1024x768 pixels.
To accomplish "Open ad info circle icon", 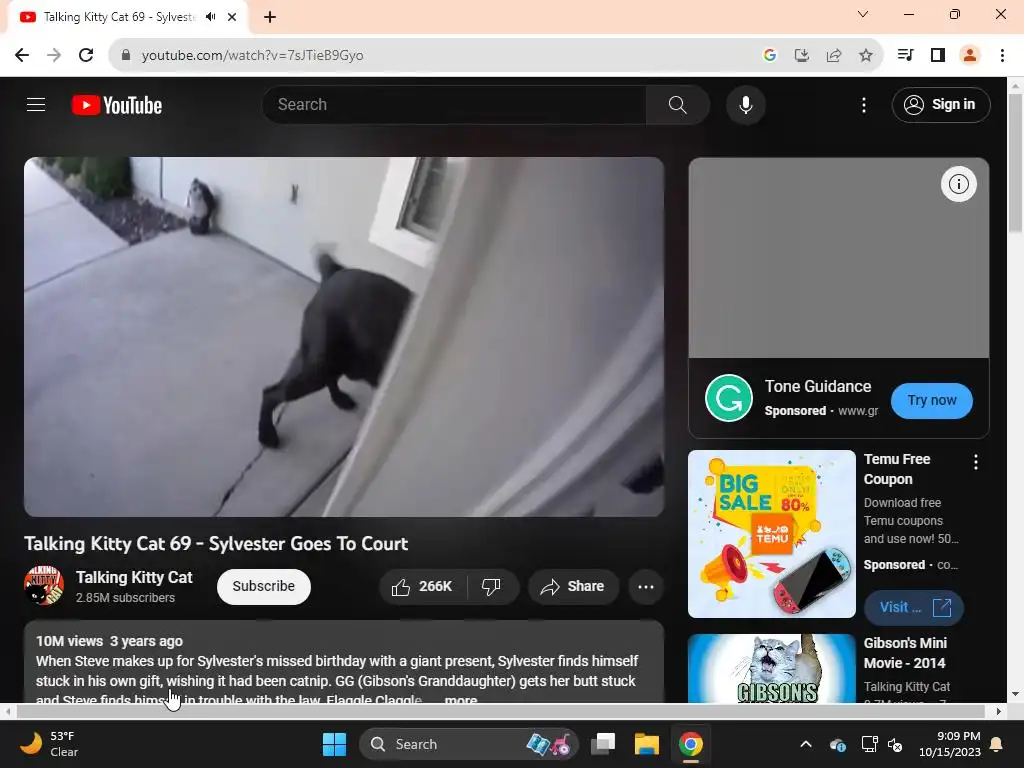I will pos(958,184).
